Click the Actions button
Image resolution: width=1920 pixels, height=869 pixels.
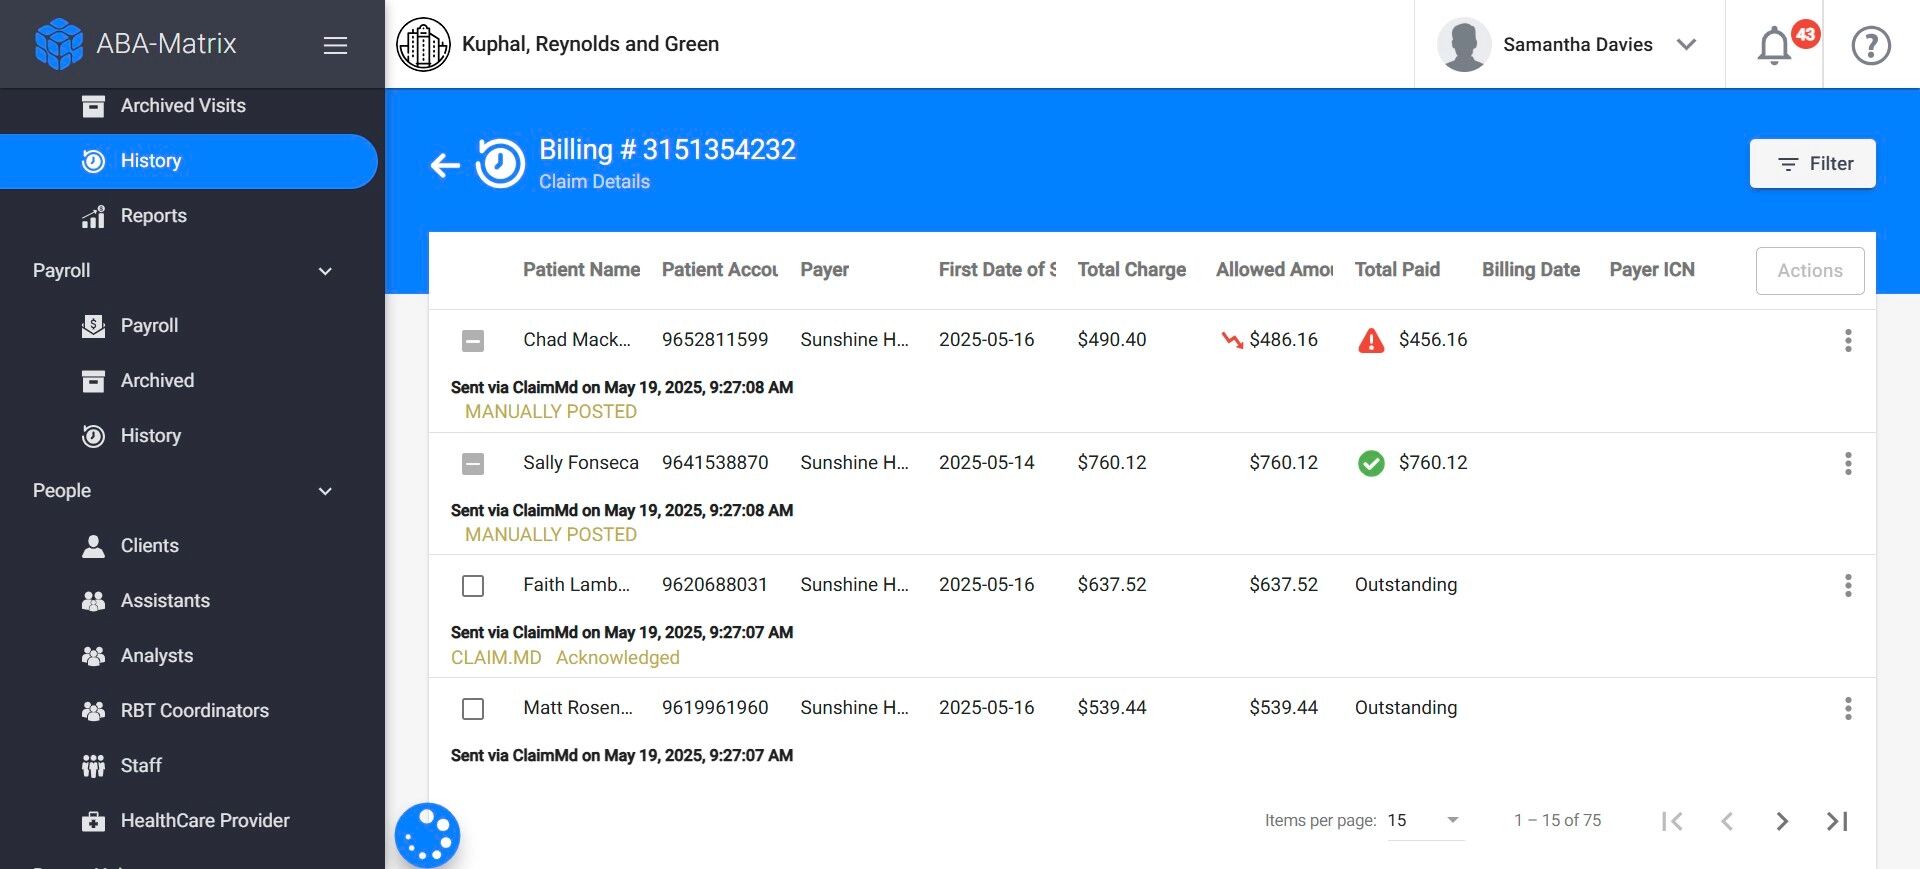tap(1809, 271)
